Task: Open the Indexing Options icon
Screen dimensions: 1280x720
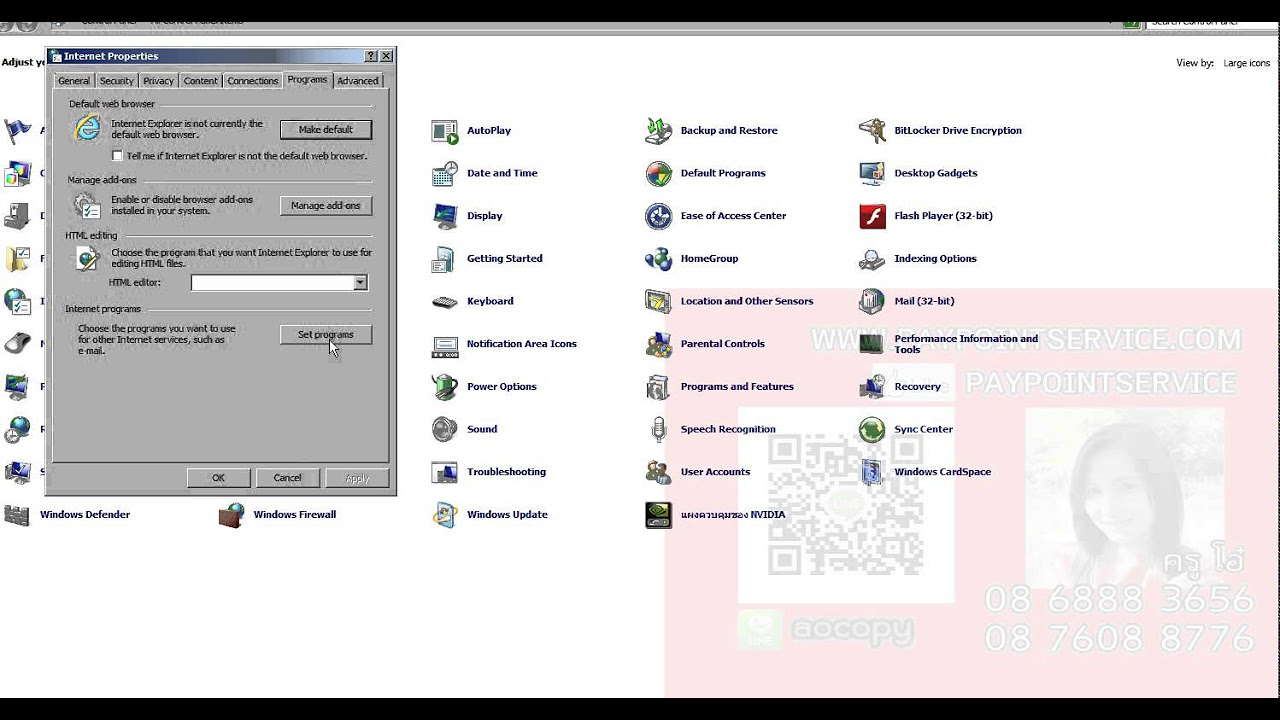Action: pyautogui.click(x=873, y=259)
